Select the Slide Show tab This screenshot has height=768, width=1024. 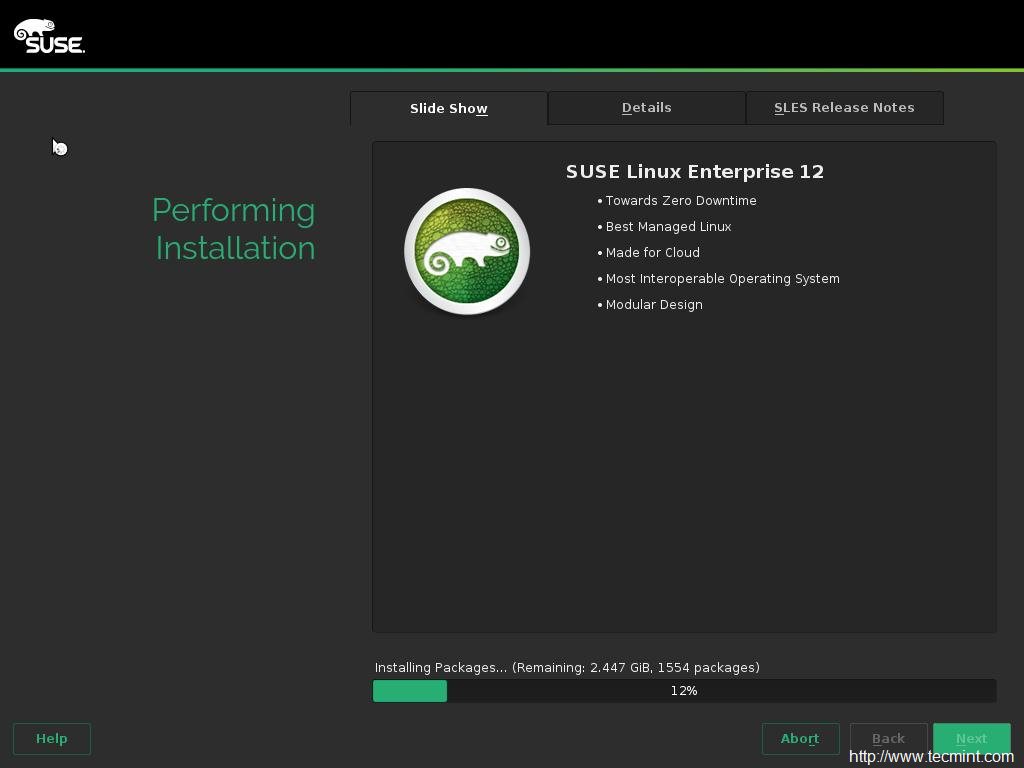(448, 108)
